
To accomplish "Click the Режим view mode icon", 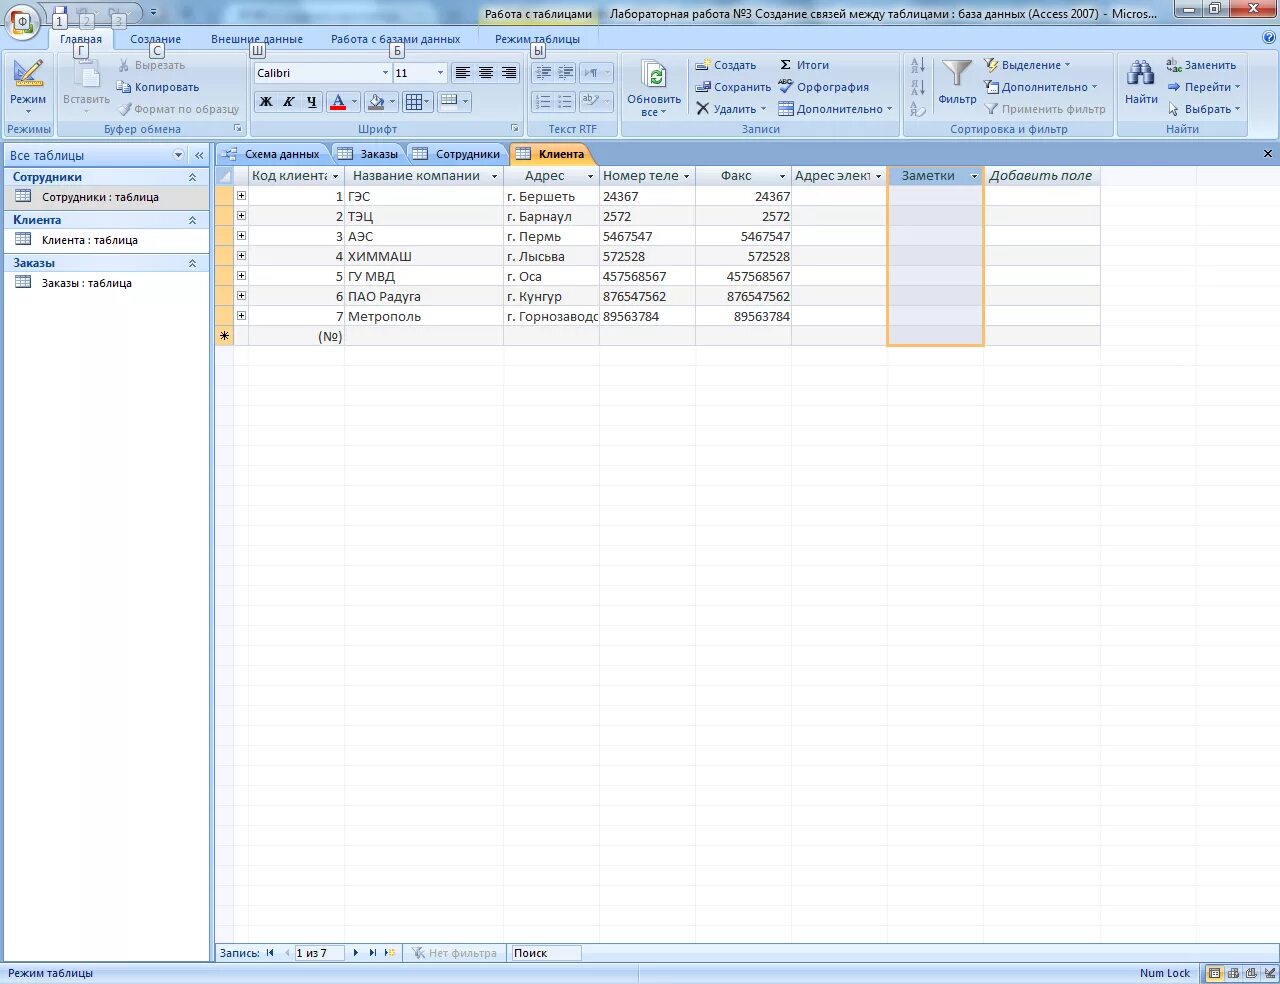I will 28,74.
